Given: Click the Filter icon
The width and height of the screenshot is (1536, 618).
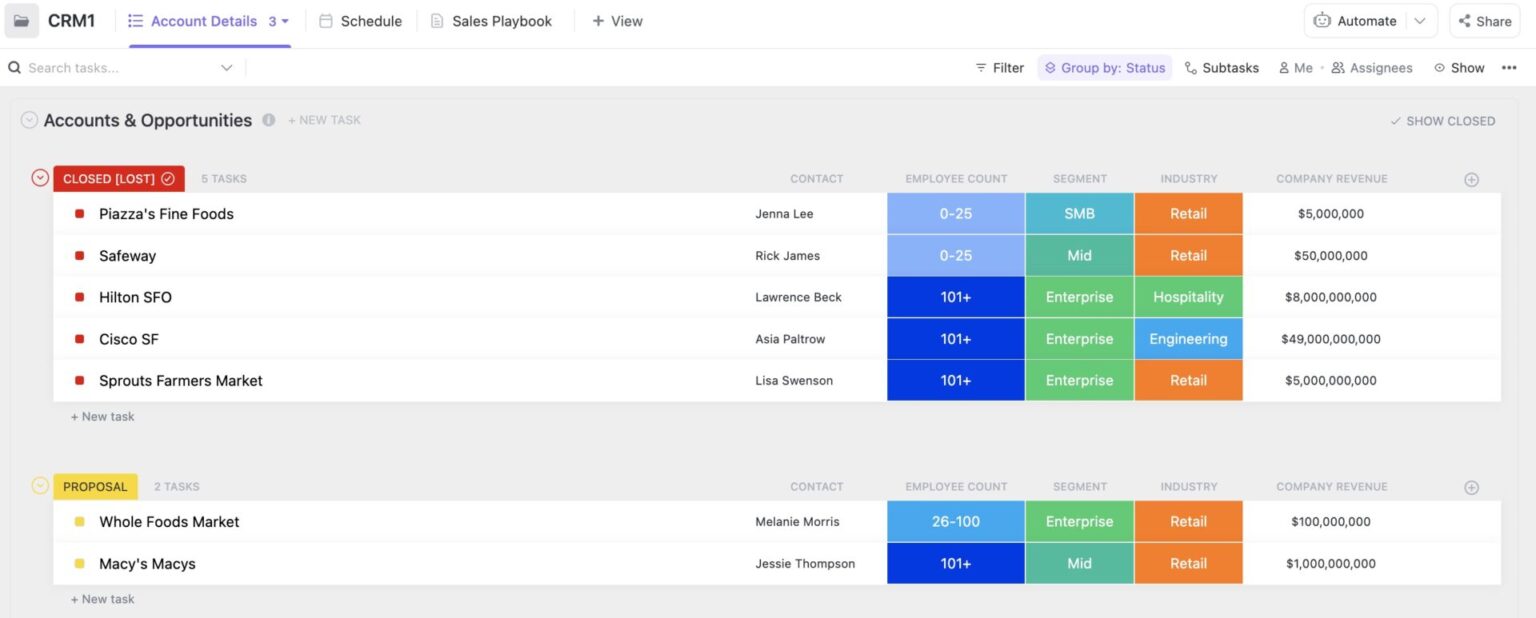Looking at the screenshot, I should point(982,67).
